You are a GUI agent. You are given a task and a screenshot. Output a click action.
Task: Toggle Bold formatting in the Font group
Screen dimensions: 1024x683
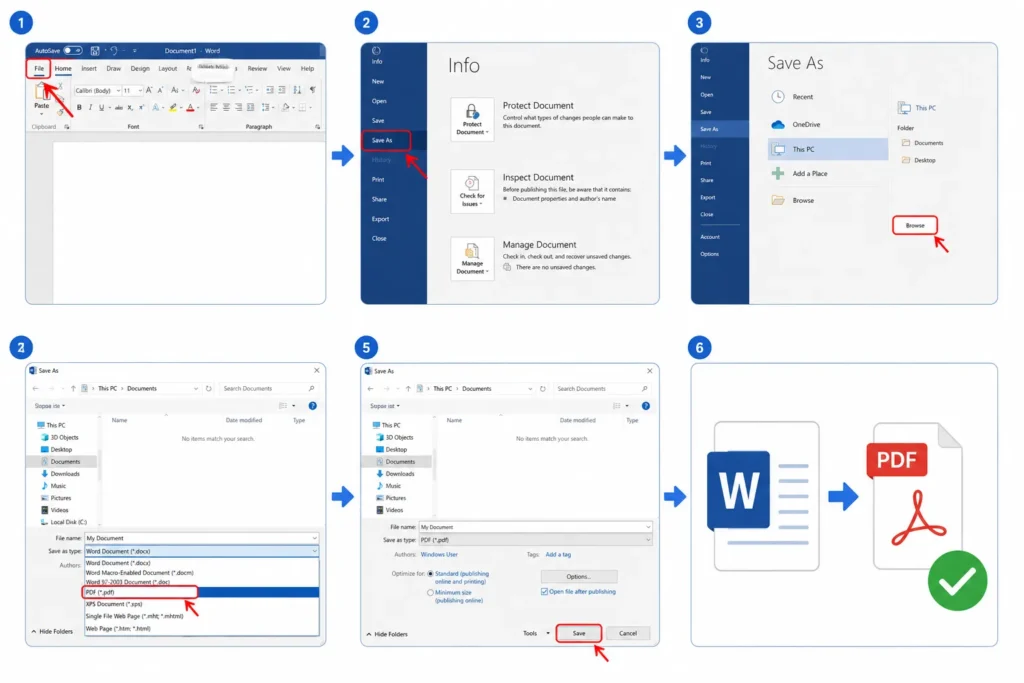tap(79, 107)
